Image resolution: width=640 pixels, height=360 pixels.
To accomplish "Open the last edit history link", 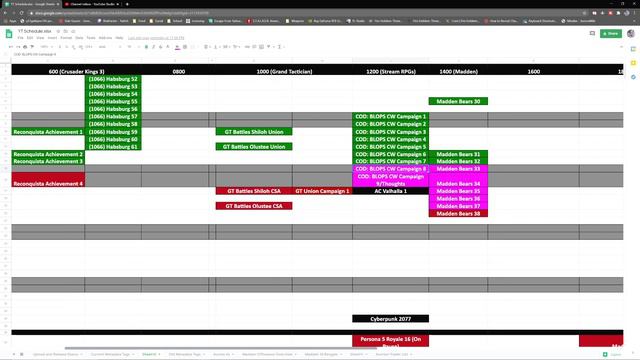I will coord(156,38).
